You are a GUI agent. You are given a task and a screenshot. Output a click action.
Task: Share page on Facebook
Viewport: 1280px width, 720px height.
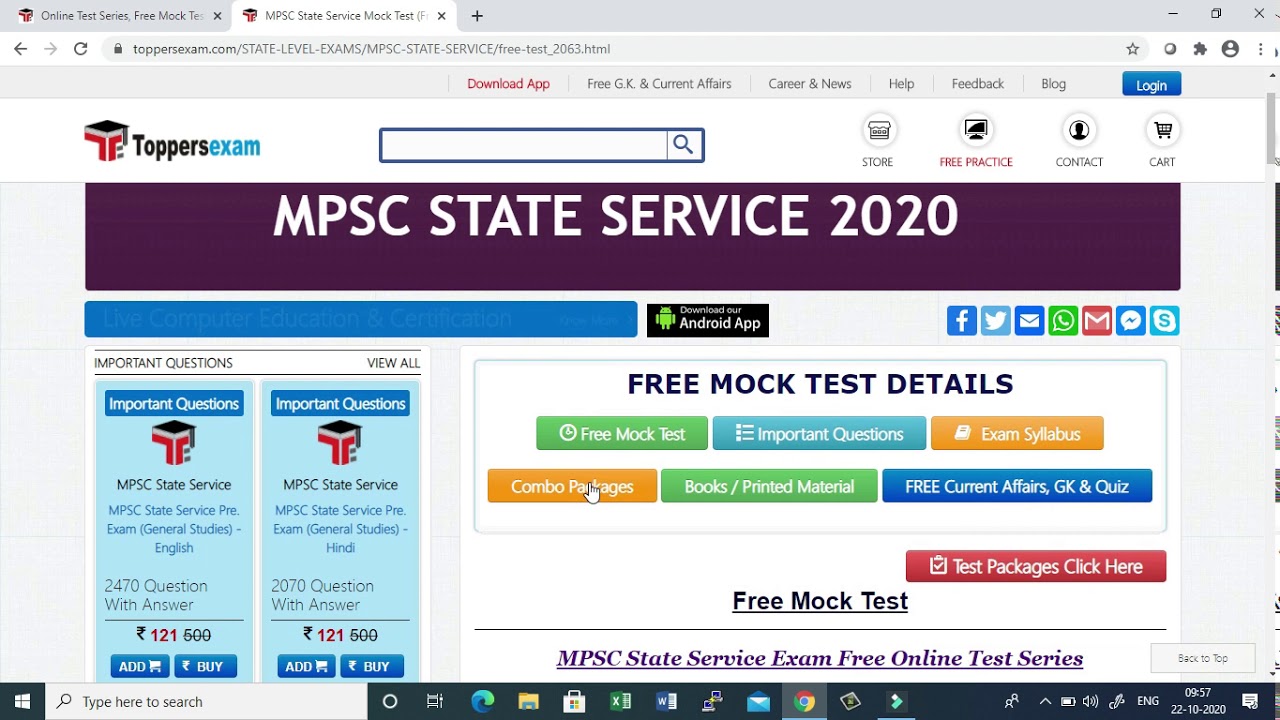click(x=962, y=321)
